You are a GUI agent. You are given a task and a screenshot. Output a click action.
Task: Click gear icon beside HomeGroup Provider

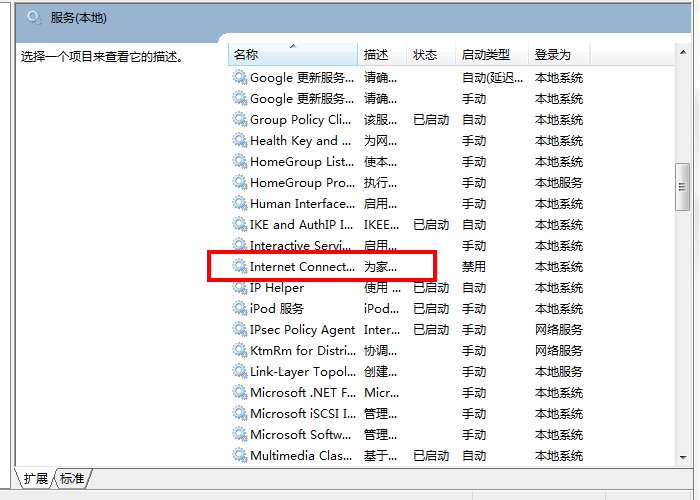(240, 183)
